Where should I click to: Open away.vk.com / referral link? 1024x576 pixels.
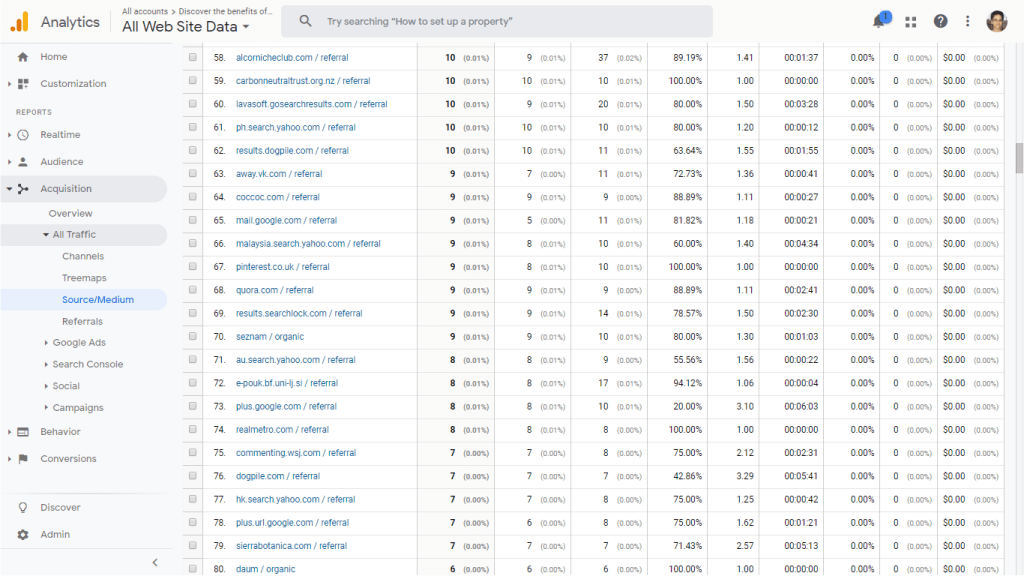tap(279, 174)
